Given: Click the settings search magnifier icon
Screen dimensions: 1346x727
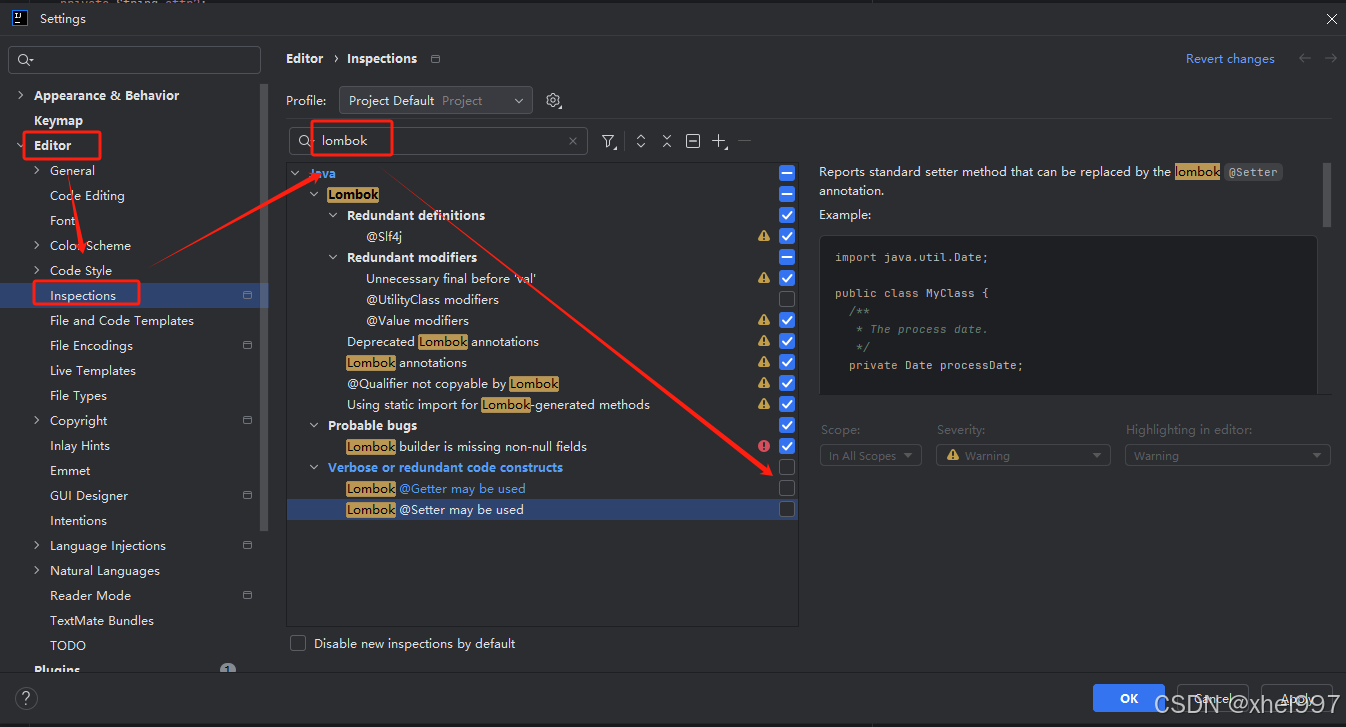Looking at the screenshot, I should coord(24,60).
